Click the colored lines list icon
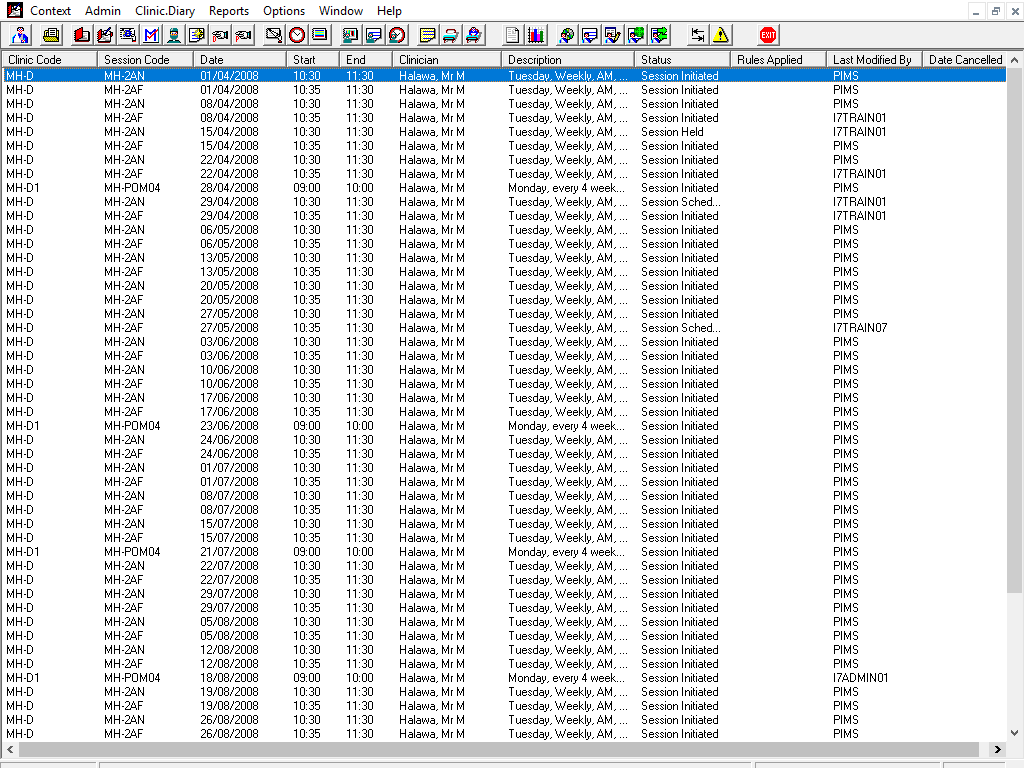Image resolution: width=1024 pixels, height=768 pixels. [x=320, y=35]
